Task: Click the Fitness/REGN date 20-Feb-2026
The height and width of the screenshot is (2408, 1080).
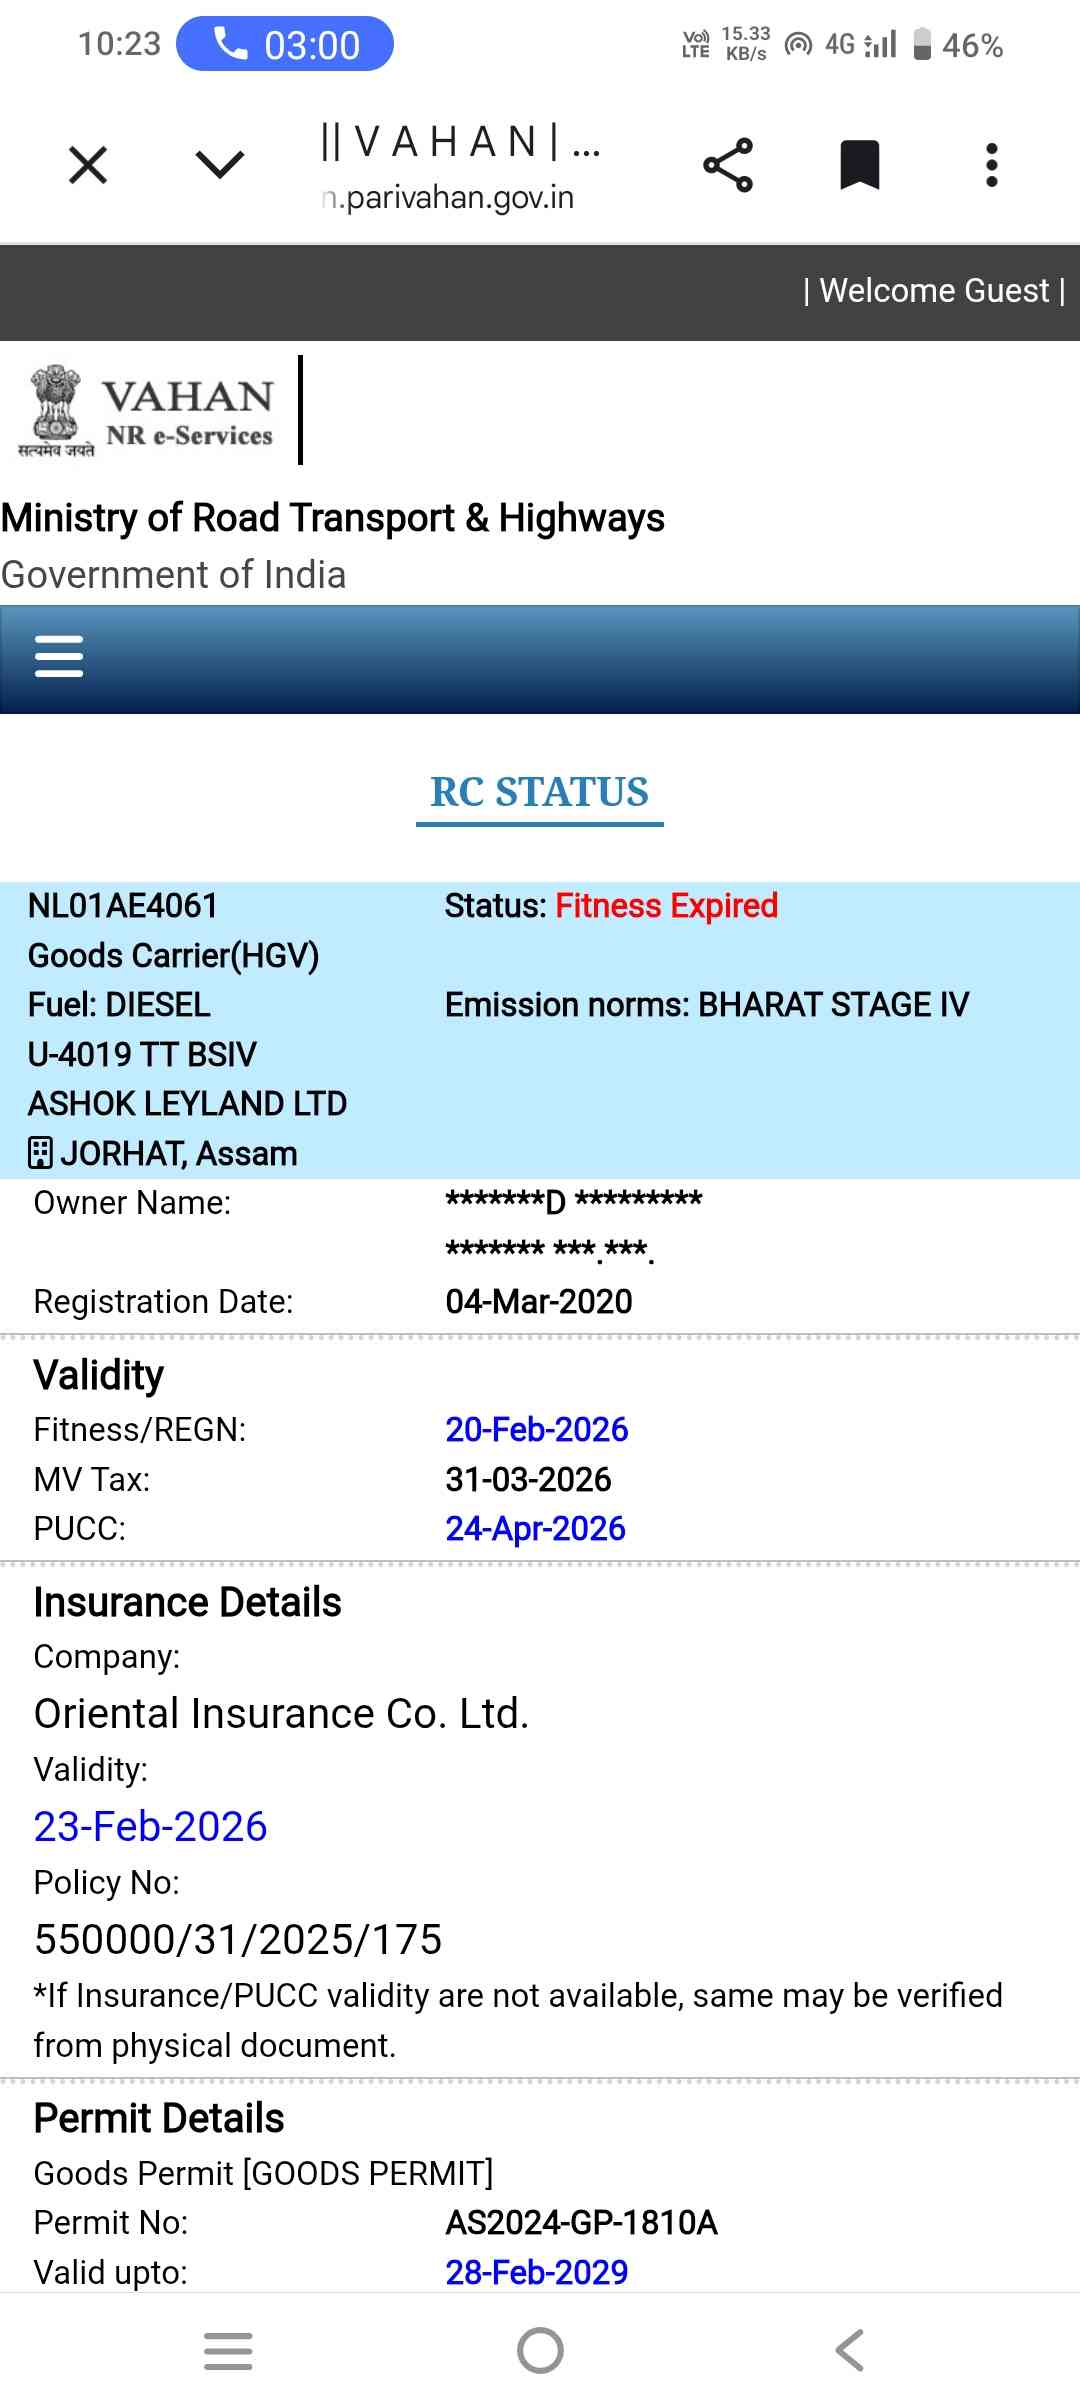Action: 536,1430
